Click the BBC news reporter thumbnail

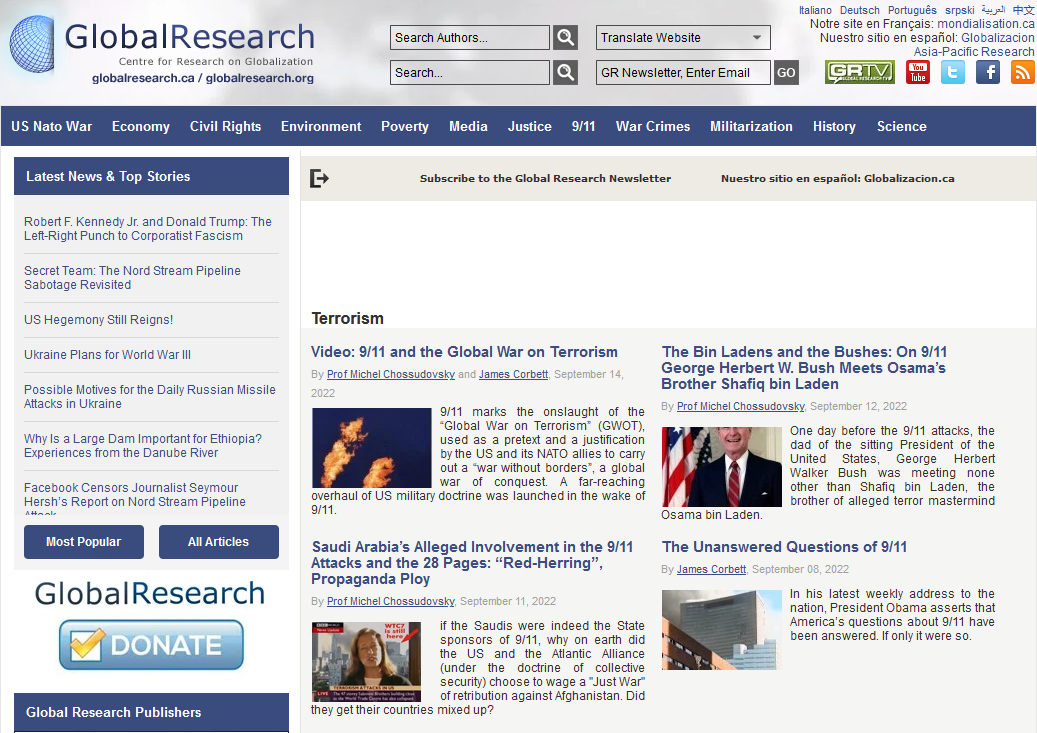click(366, 662)
